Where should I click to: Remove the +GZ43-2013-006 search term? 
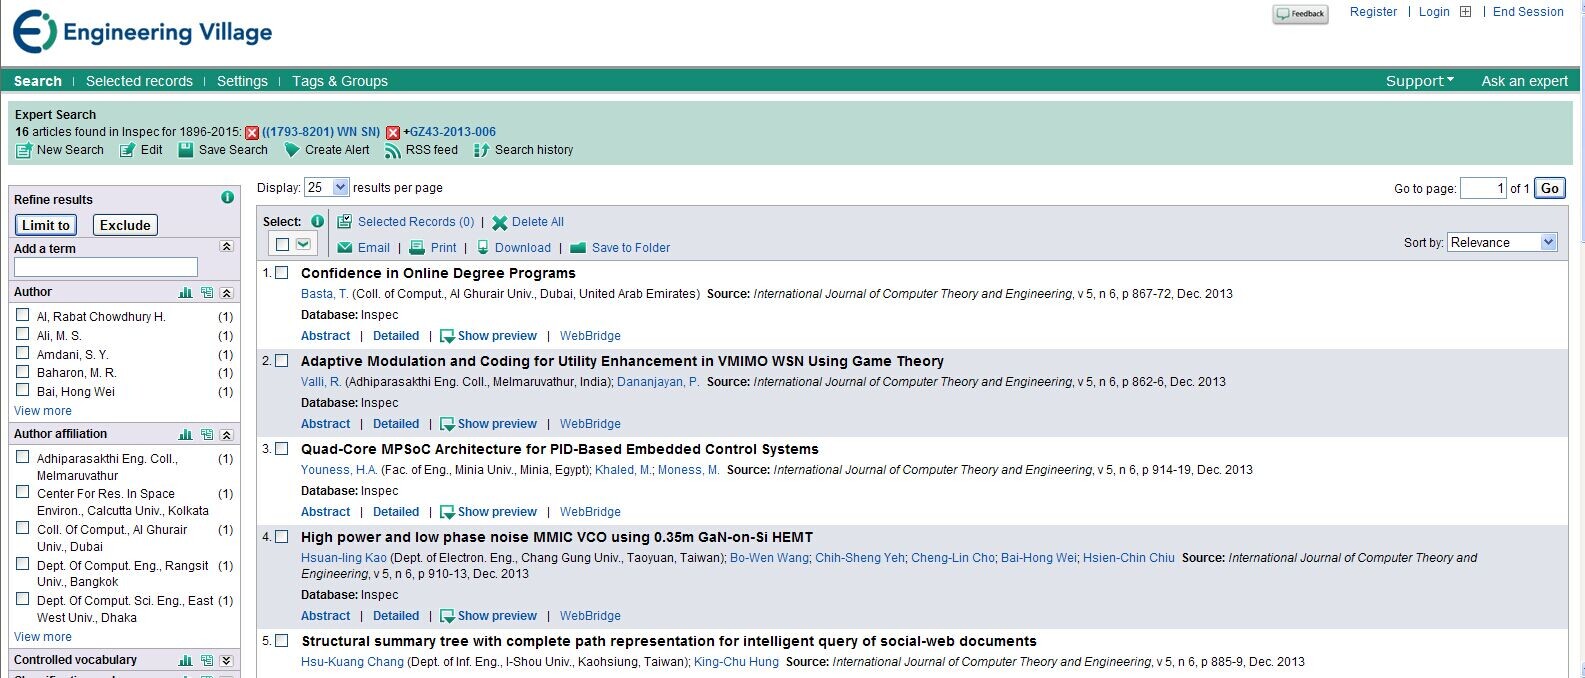click(x=393, y=132)
